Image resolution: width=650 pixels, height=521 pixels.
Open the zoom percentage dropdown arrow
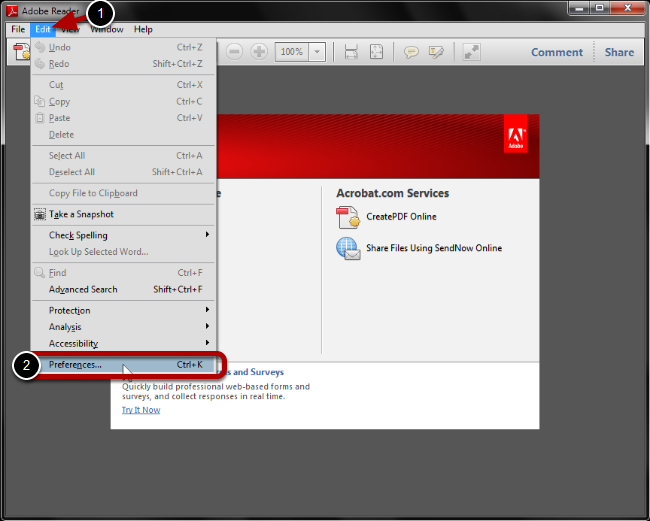[317, 52]
